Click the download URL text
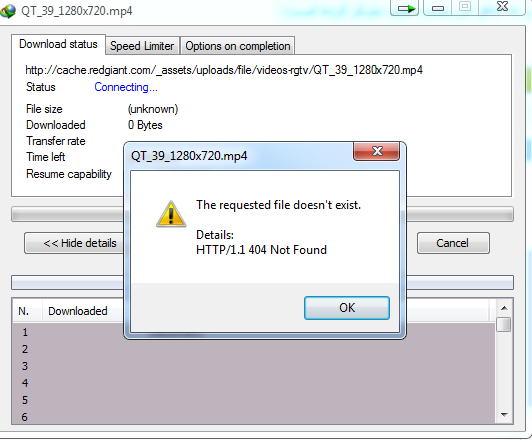Viewport: 532px width, 441px height. point(224,70)
